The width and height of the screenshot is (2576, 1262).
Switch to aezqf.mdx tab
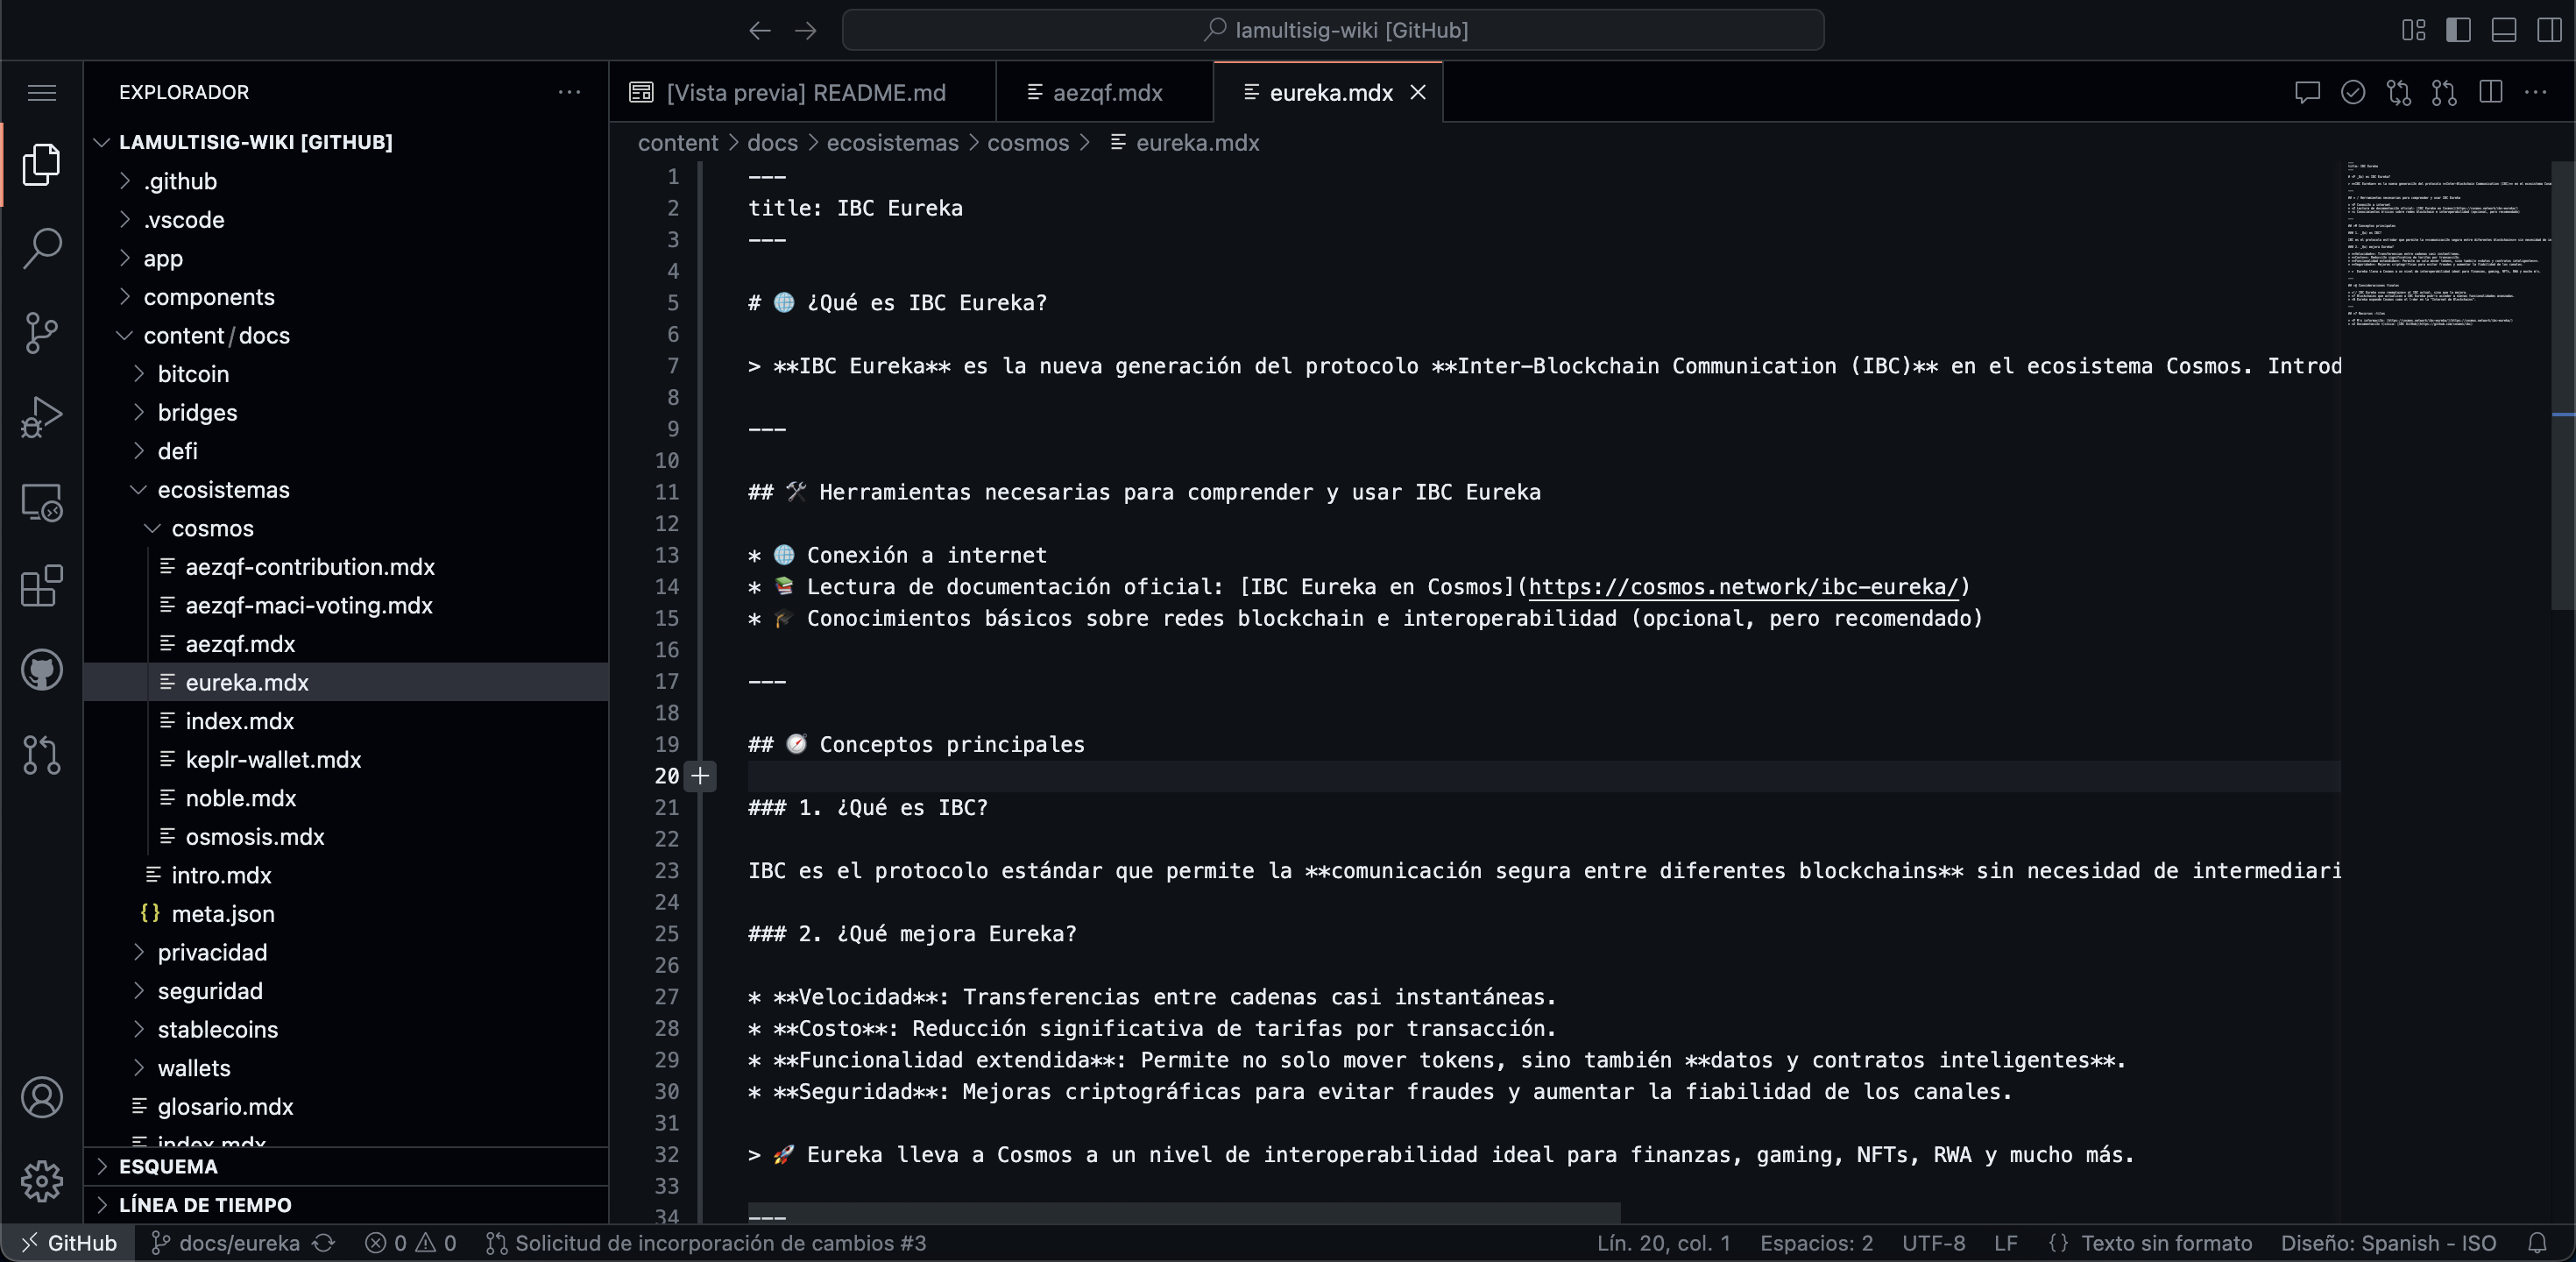(1105, 92)
